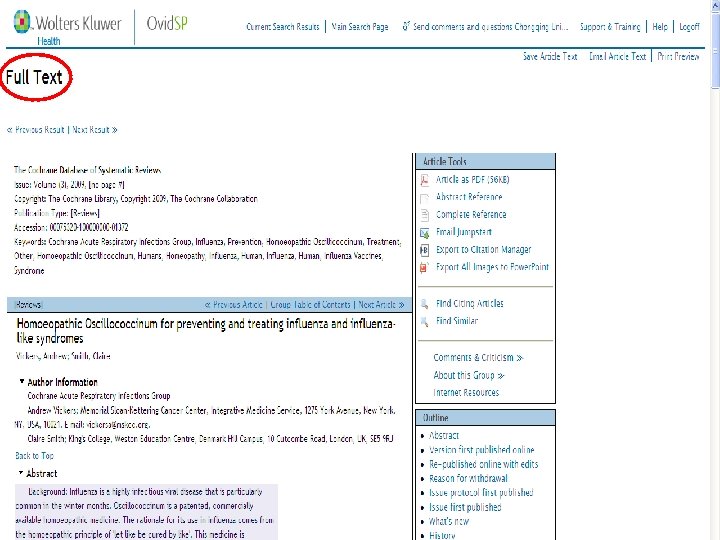Collapse the Author Information section
This screenshot has height=540, width=720.
pos(22,382)
